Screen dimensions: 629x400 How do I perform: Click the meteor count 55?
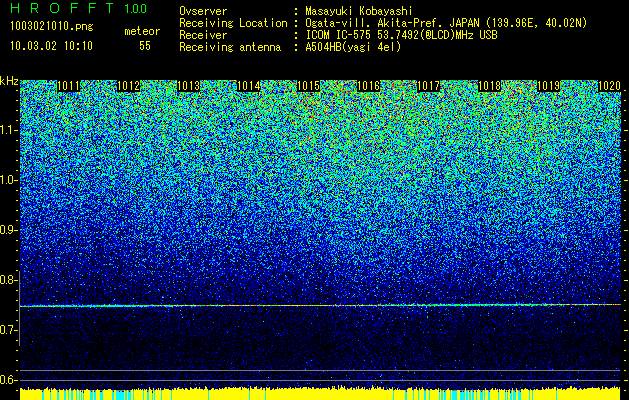click(145, 46)
